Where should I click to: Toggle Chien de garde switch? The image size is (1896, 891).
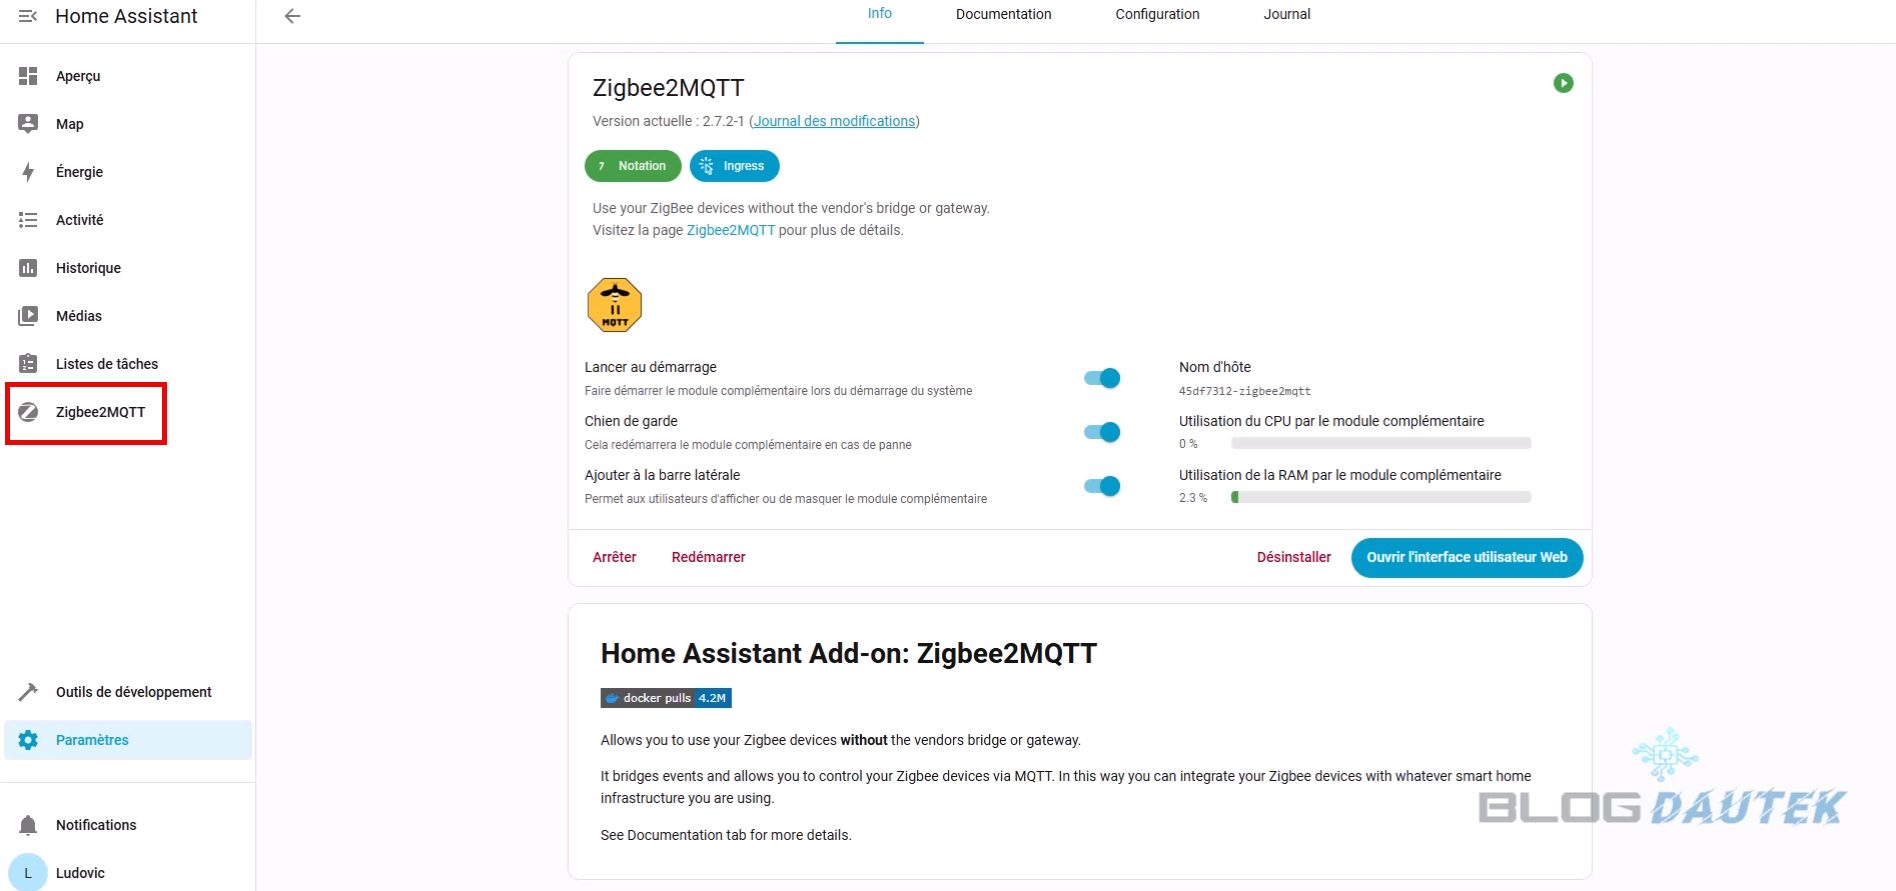1102,432
